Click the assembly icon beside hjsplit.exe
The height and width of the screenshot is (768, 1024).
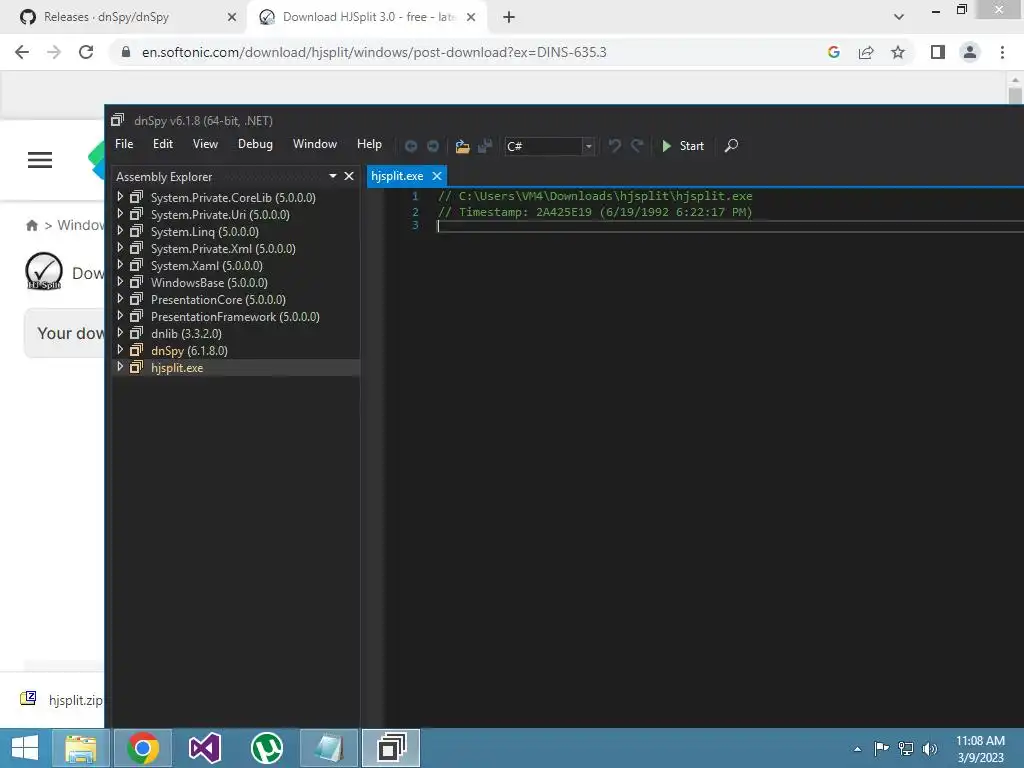(x=136, y=367)
